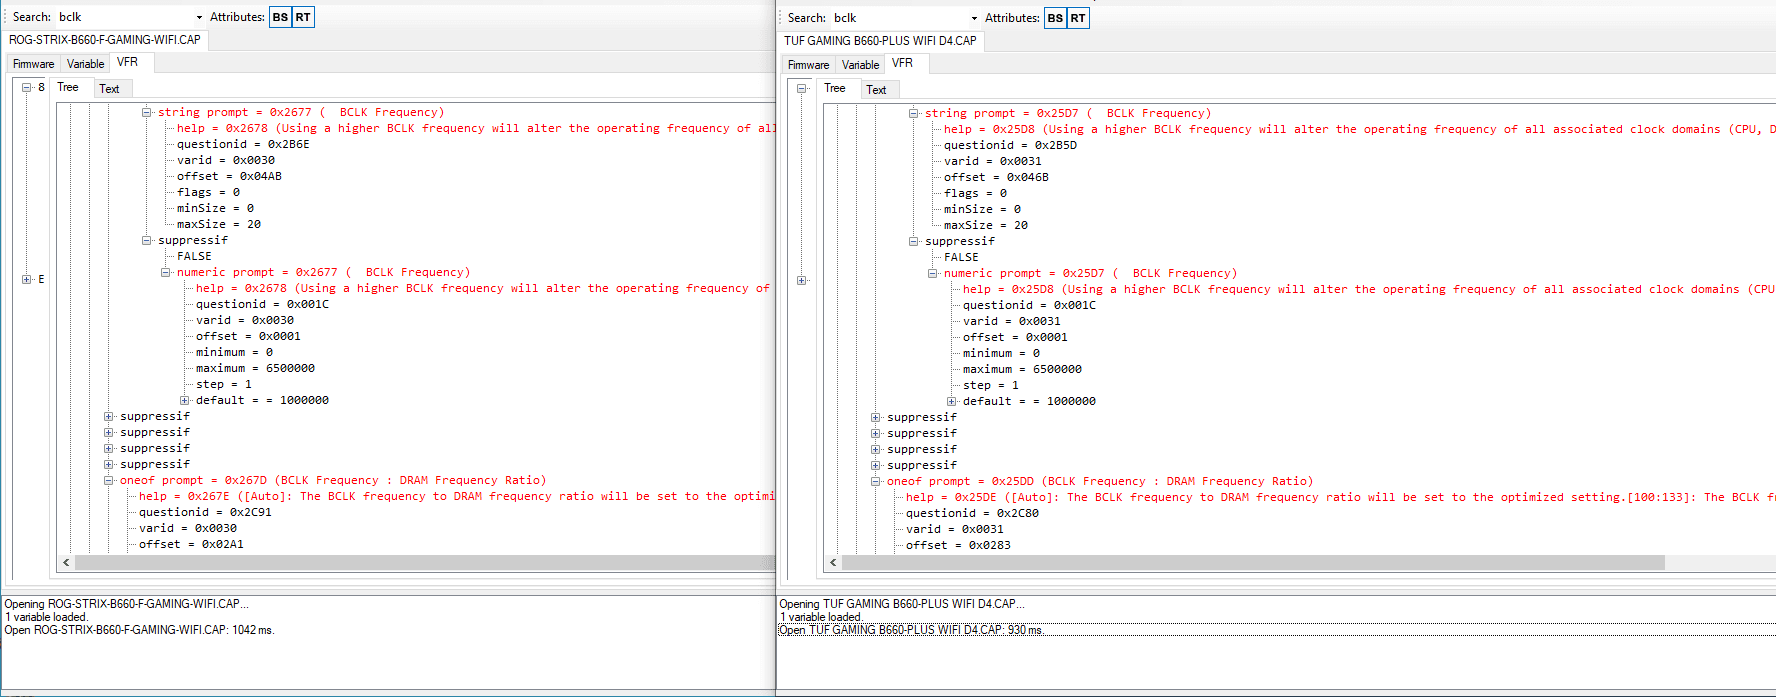Open the Tree view tab in right window

pyautogui.click(x=835, y=88)
